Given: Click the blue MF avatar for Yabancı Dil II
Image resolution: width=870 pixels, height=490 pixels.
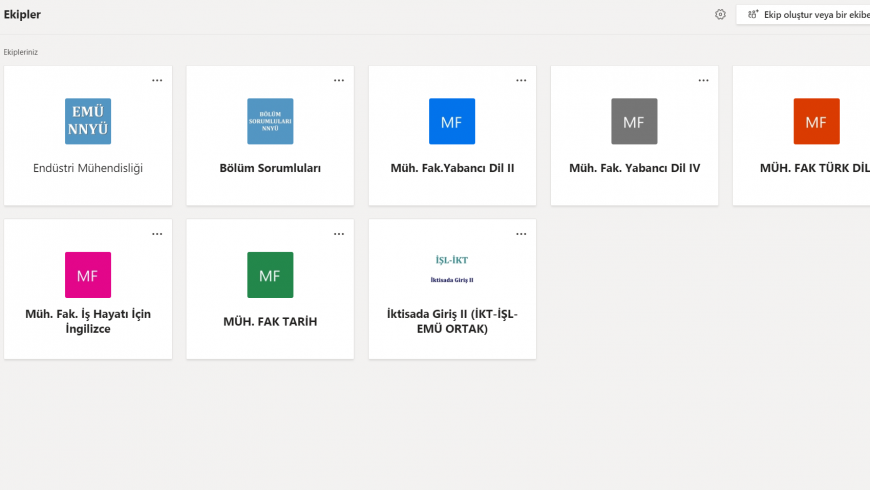Looking at the screenshot, I should pos(452,121).
